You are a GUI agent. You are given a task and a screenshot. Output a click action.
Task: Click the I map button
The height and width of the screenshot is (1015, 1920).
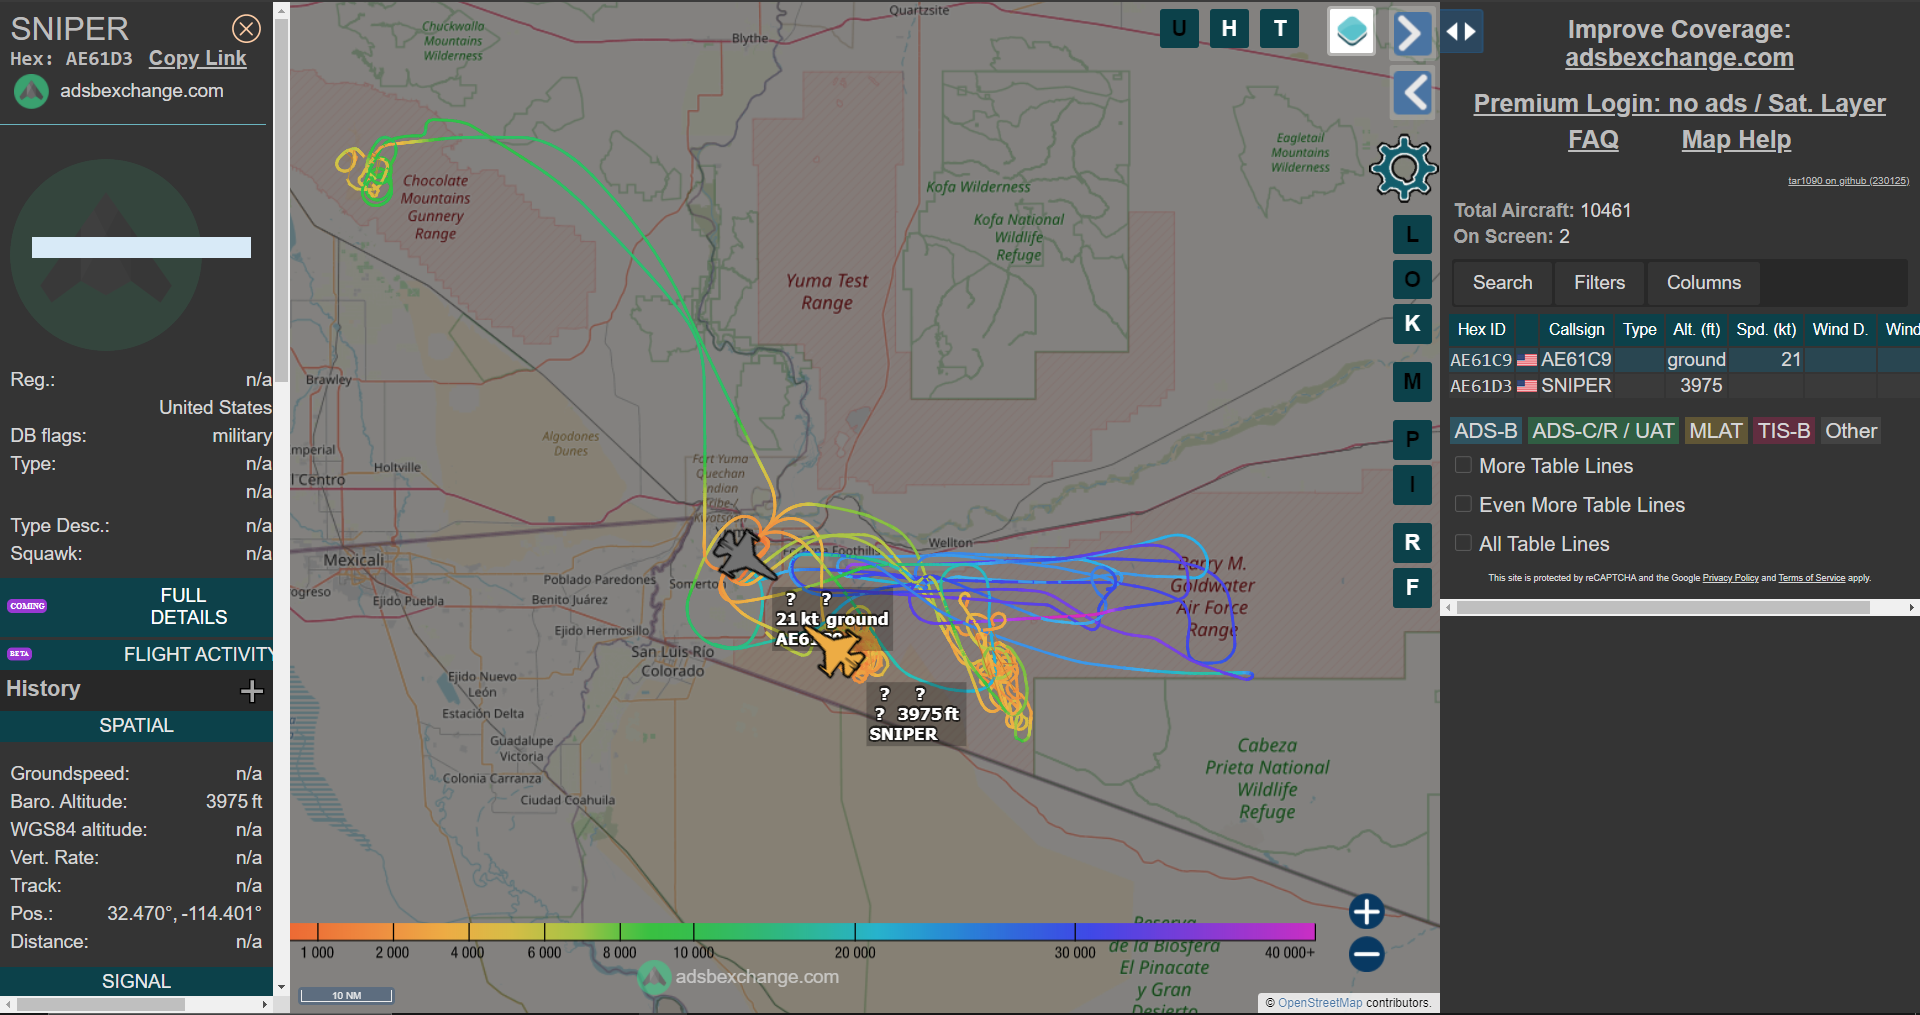click(1412, 485)
